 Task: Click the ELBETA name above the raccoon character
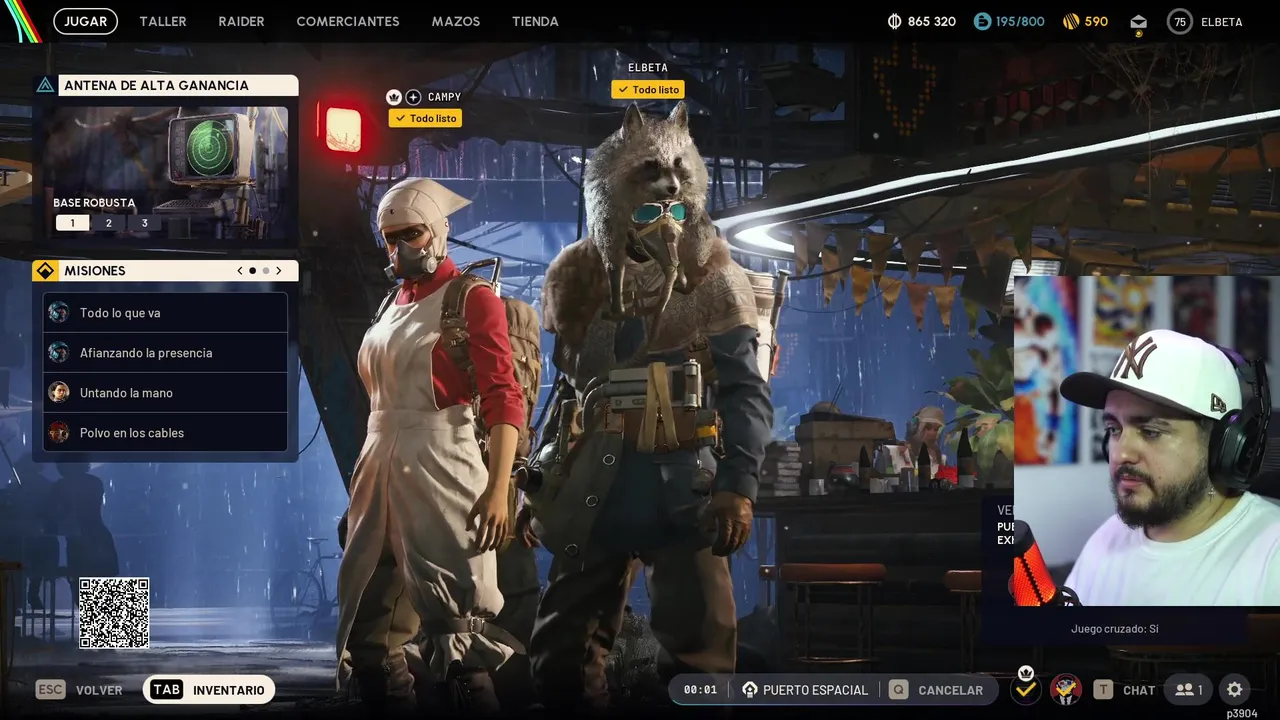[648, 68]
